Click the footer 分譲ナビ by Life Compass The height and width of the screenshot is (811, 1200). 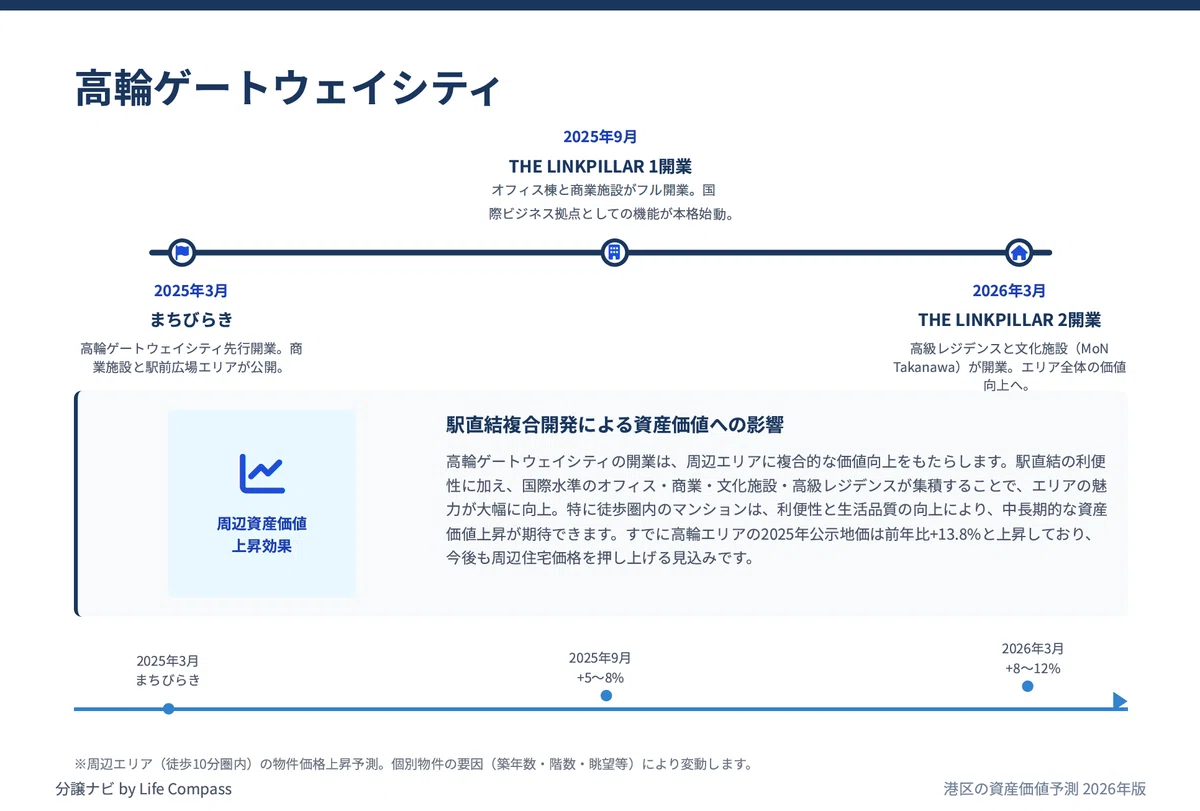click(144, 789)
